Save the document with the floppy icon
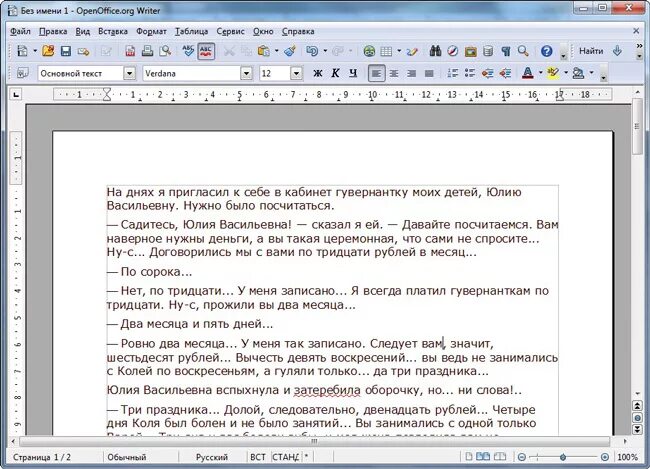The image size is (650, 469). coord(65,51)
